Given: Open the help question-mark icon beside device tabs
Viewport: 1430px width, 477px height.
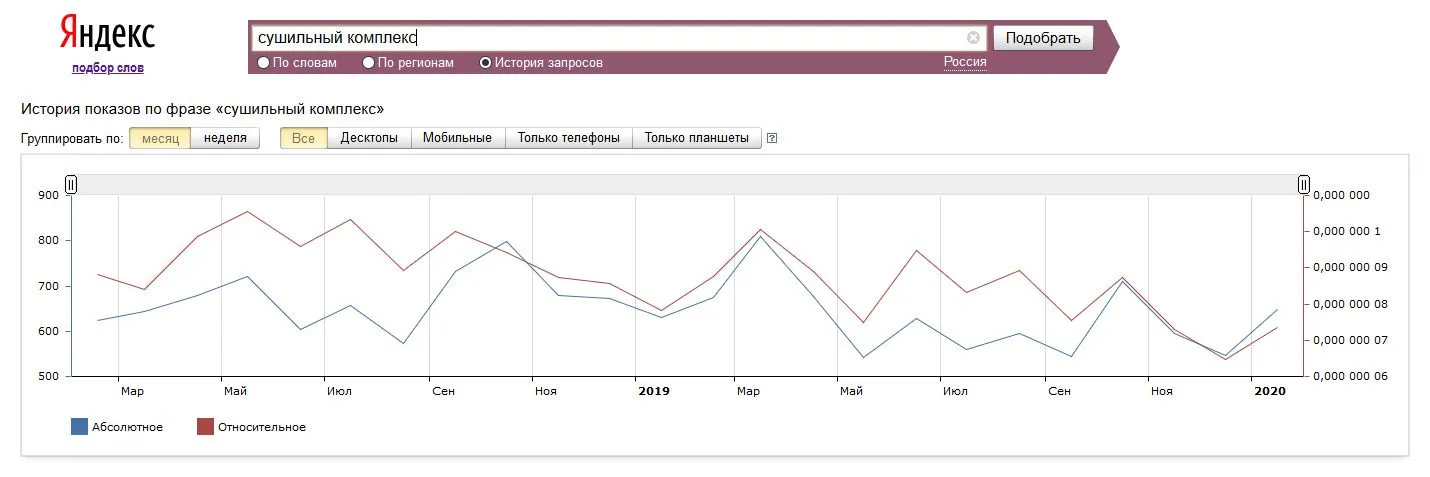Looking at the screenshot, I should [772, 138].
